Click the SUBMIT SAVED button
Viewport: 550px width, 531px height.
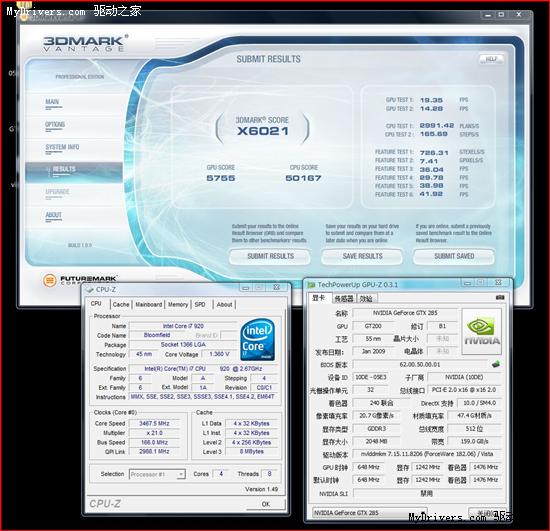454,256
